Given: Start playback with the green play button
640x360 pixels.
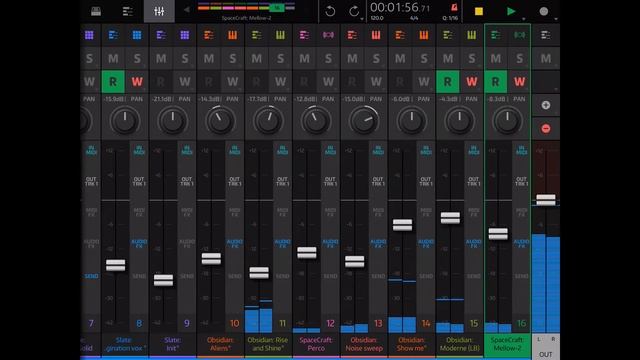Looking at the screenshot, I should (x=511, y=11).
